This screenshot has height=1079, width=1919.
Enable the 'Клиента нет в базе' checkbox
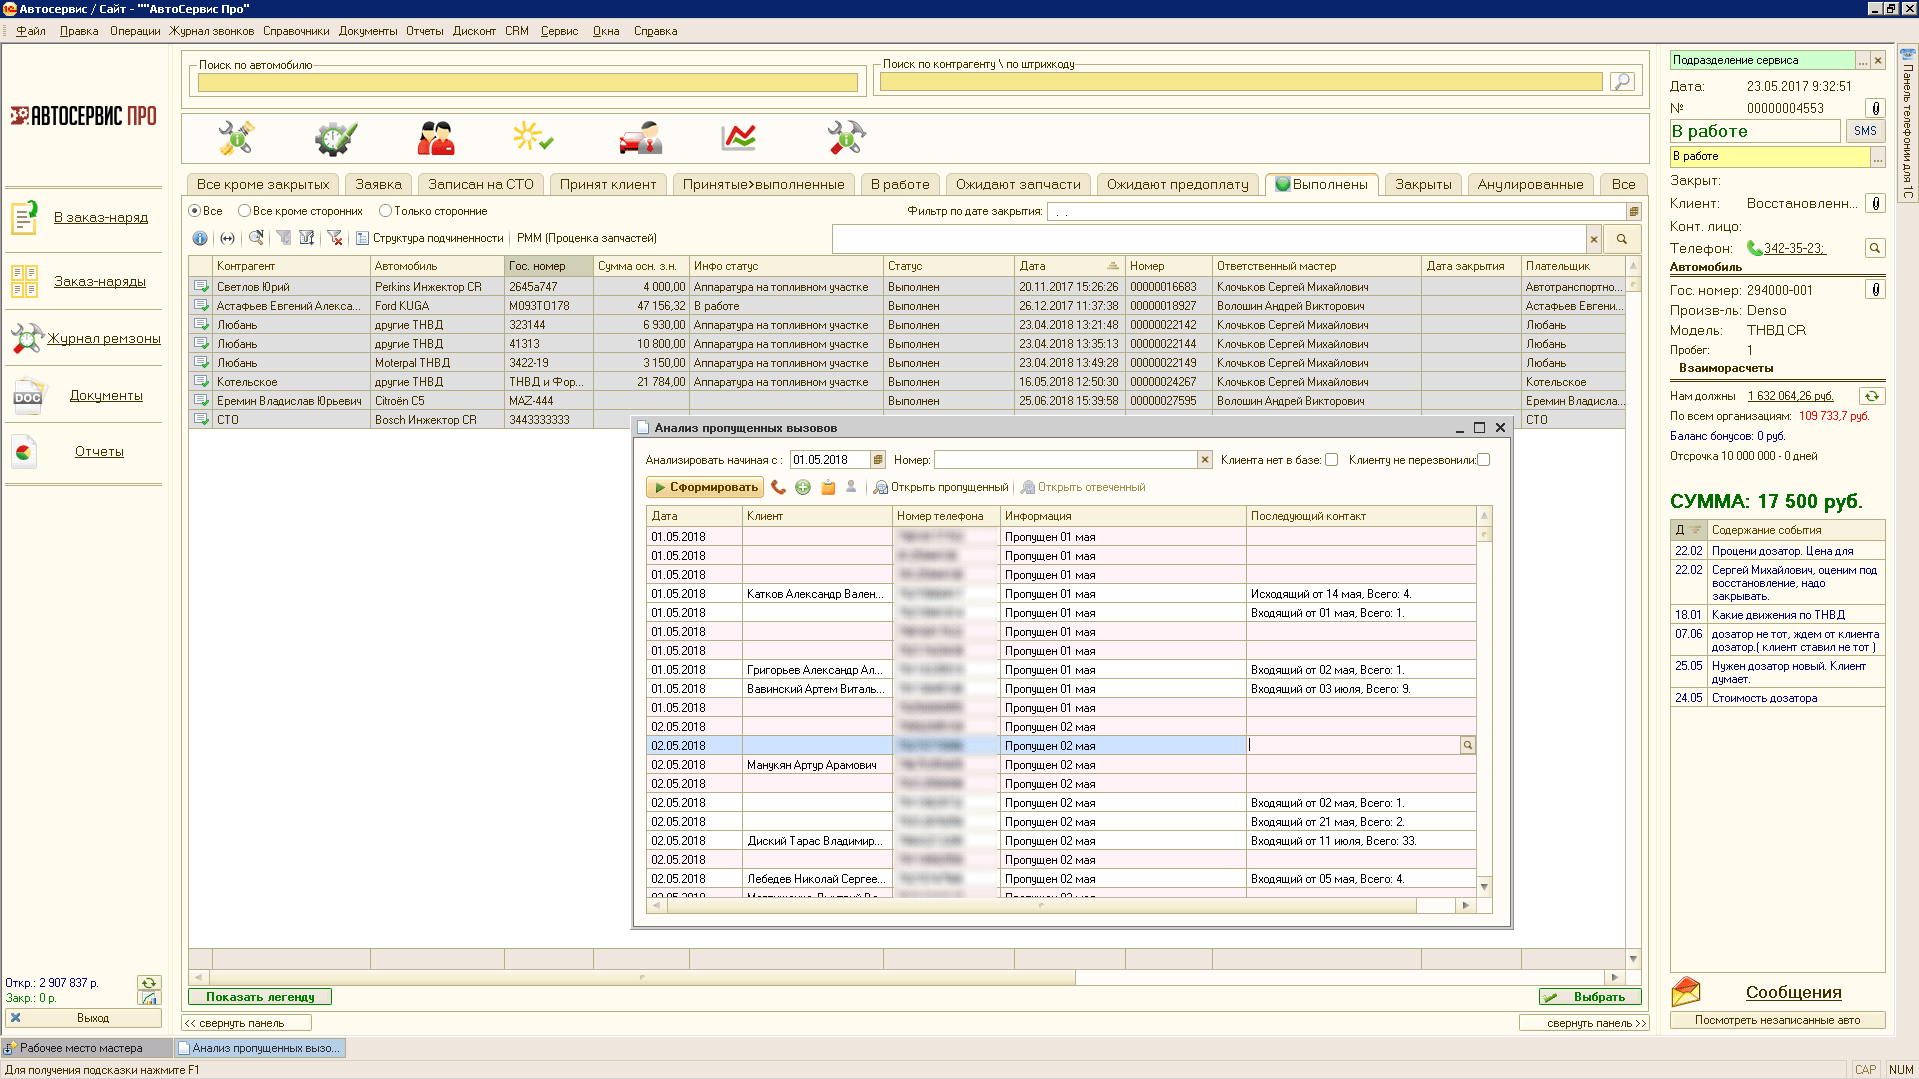coord(1331,460)
